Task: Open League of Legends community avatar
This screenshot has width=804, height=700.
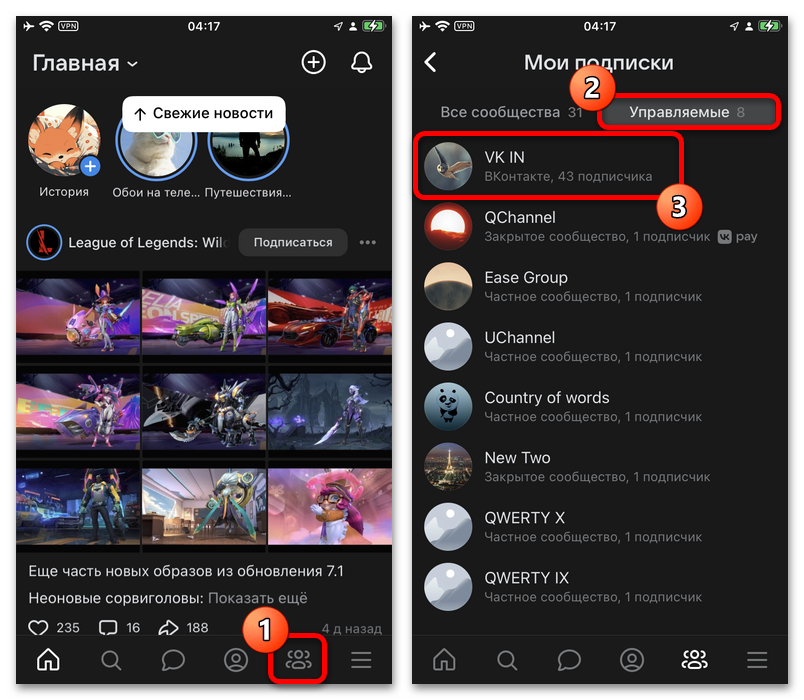Action: pos(44,242)
